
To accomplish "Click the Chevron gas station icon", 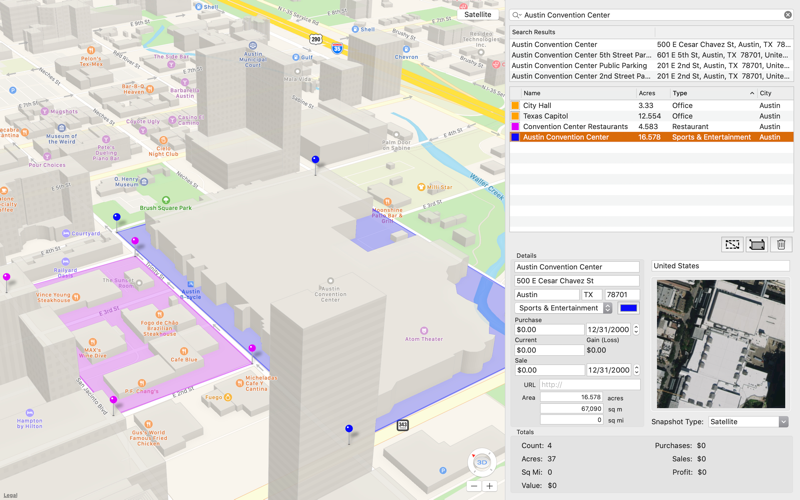I will click(x=406, y=49).
